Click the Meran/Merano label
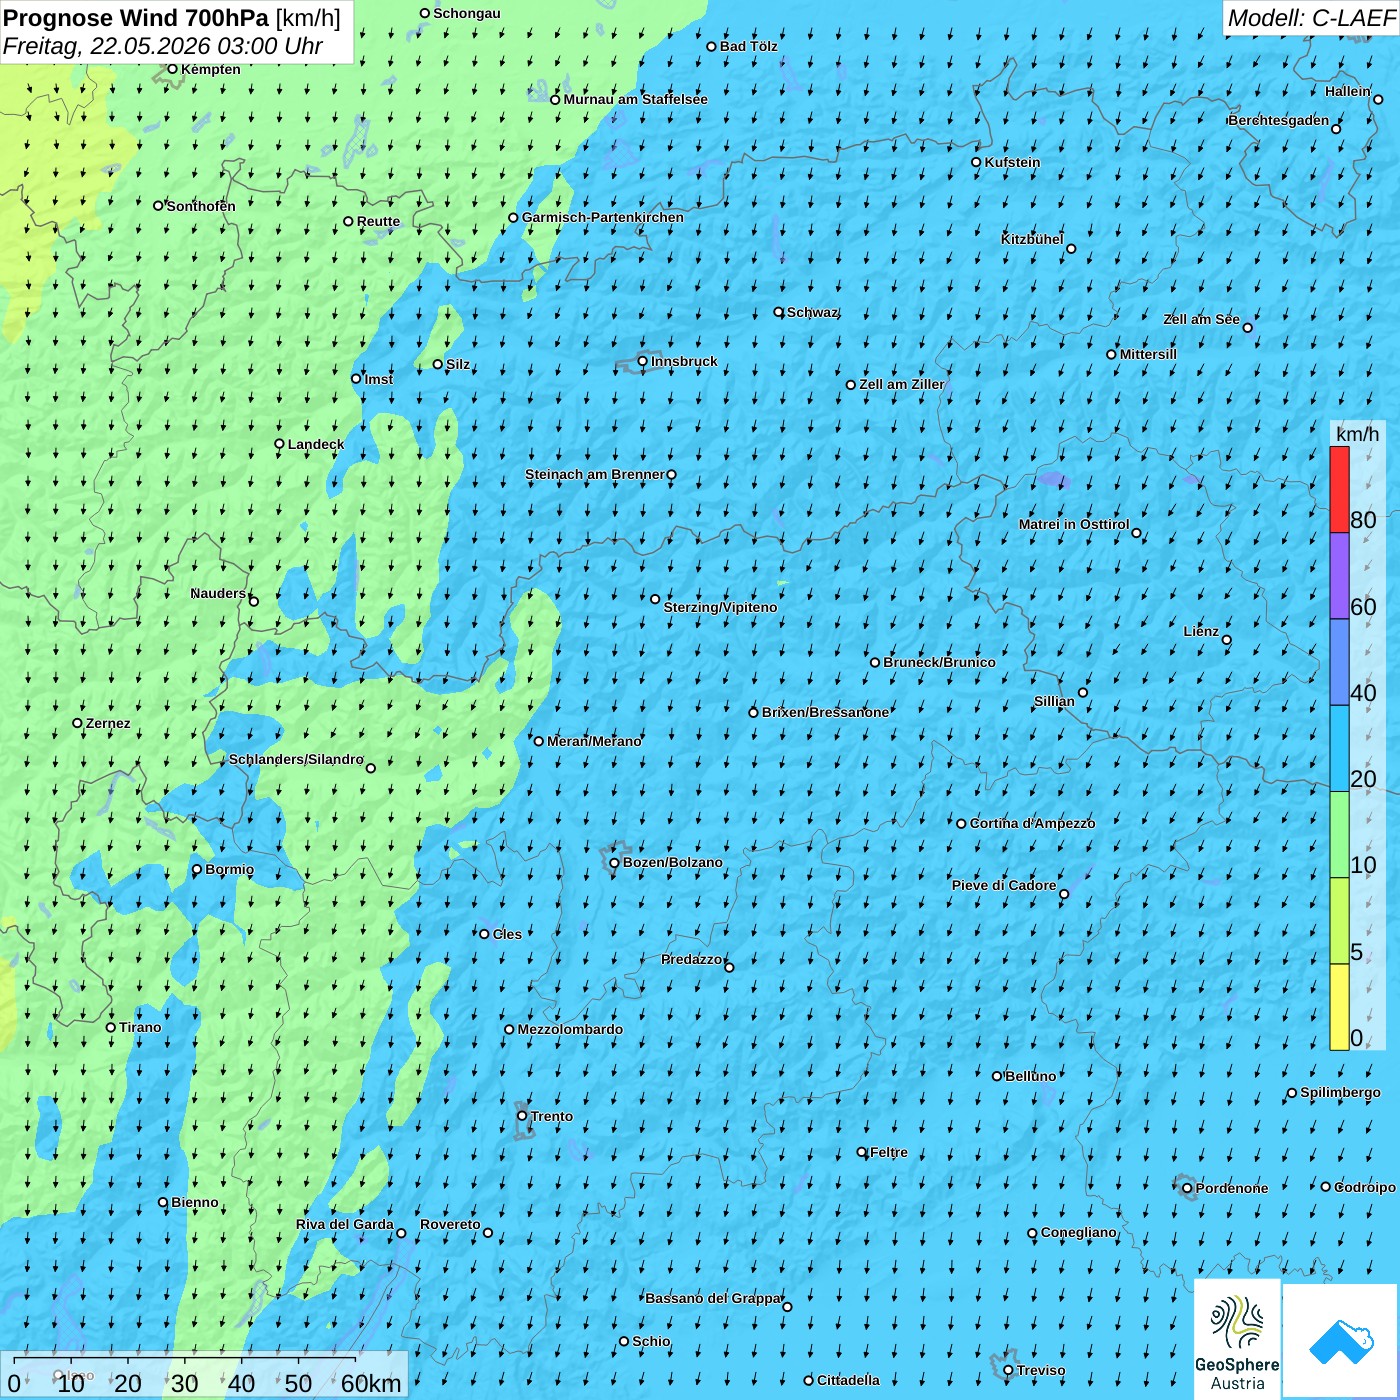The image size is (1400, 1400). point(594,741)
